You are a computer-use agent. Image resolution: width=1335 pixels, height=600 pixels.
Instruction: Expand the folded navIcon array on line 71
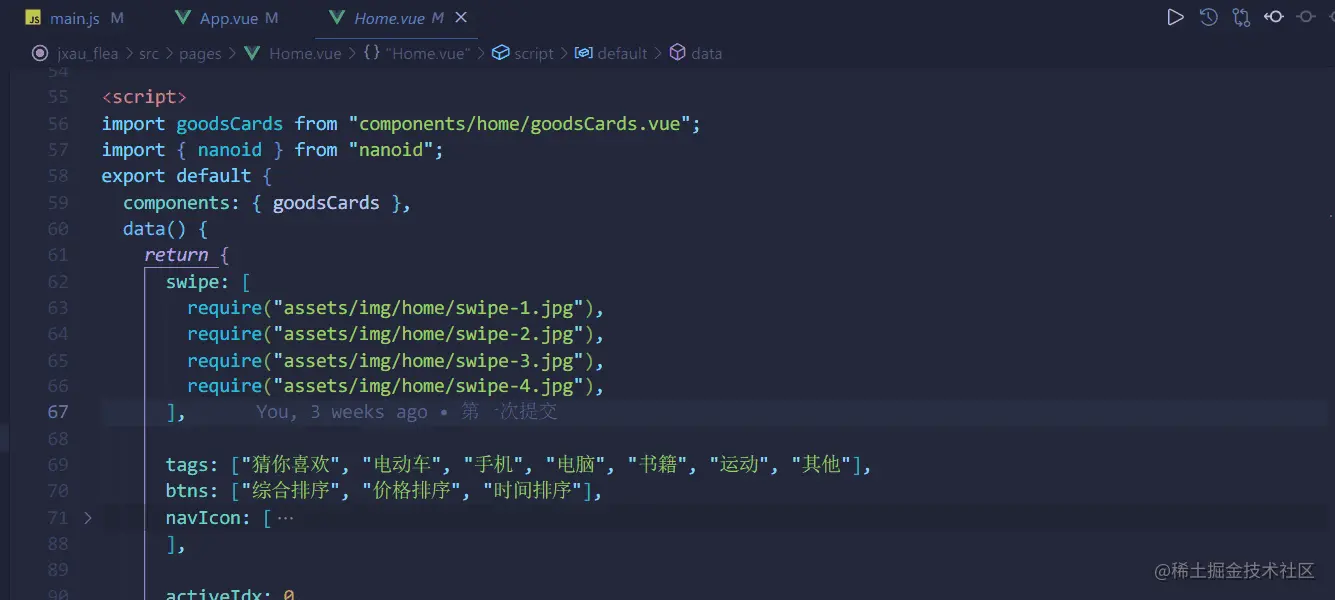tap(88, 518)
